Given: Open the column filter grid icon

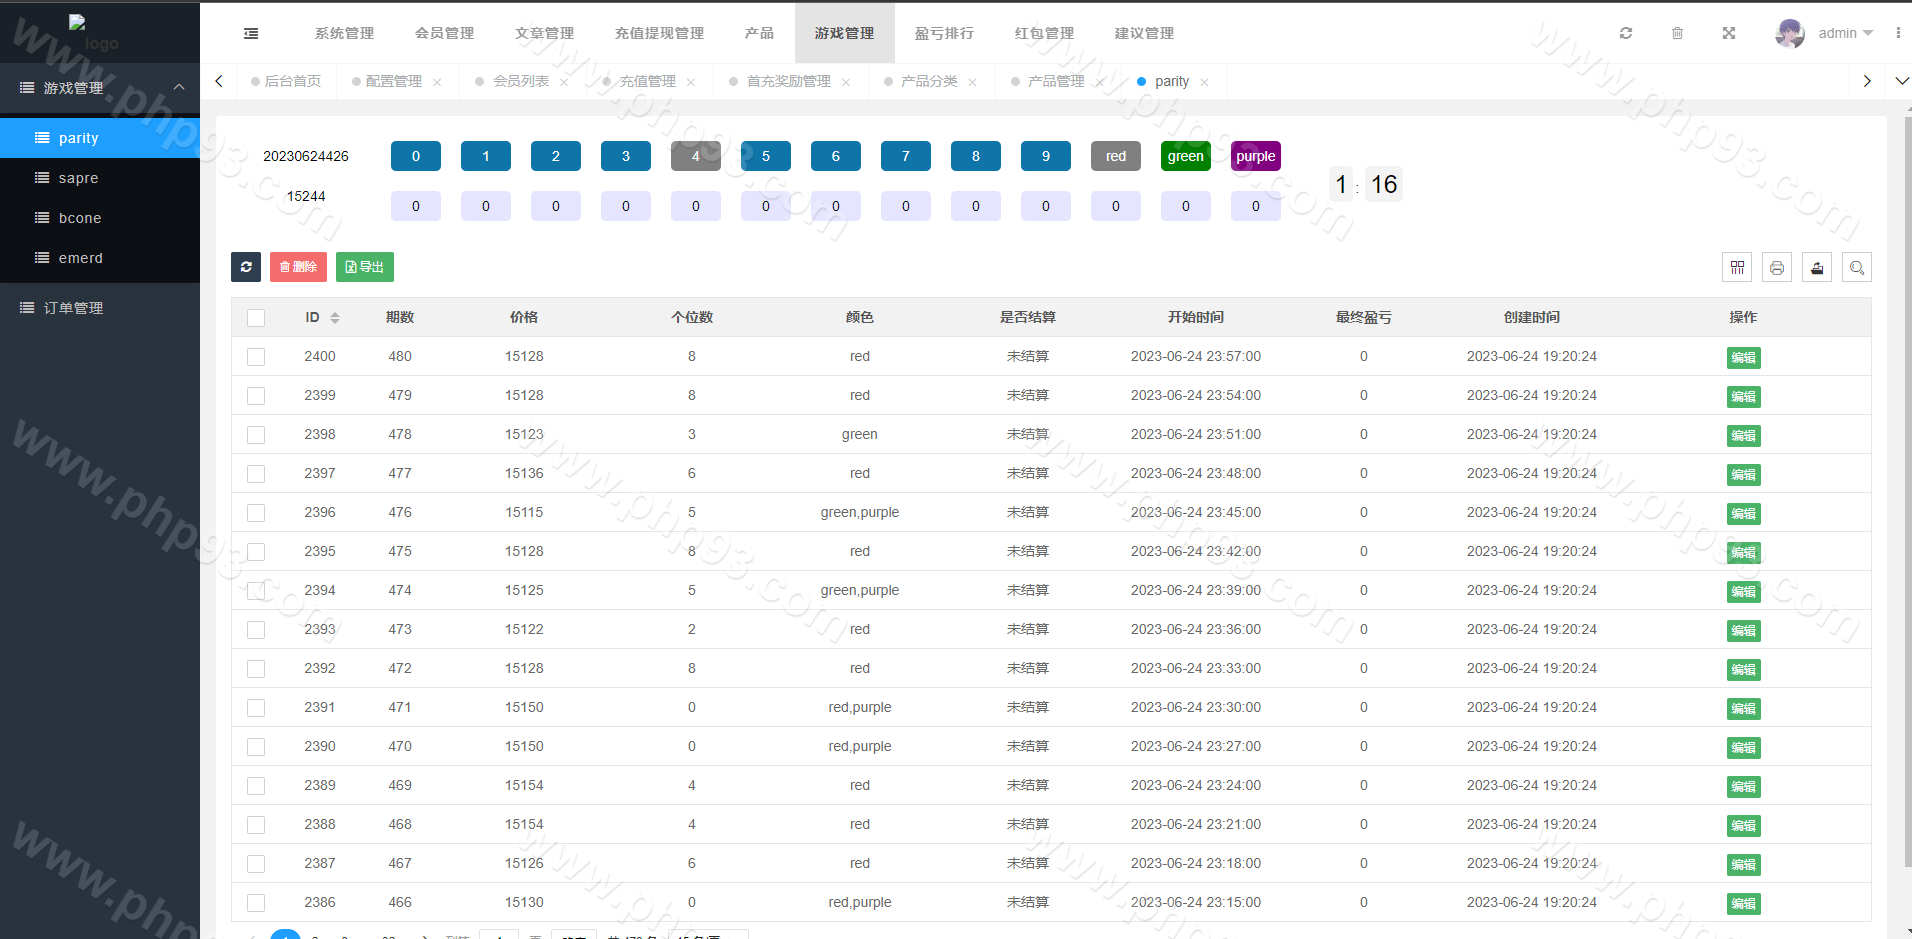Looking at the screenshot, I should click(x=1737, y=267).
